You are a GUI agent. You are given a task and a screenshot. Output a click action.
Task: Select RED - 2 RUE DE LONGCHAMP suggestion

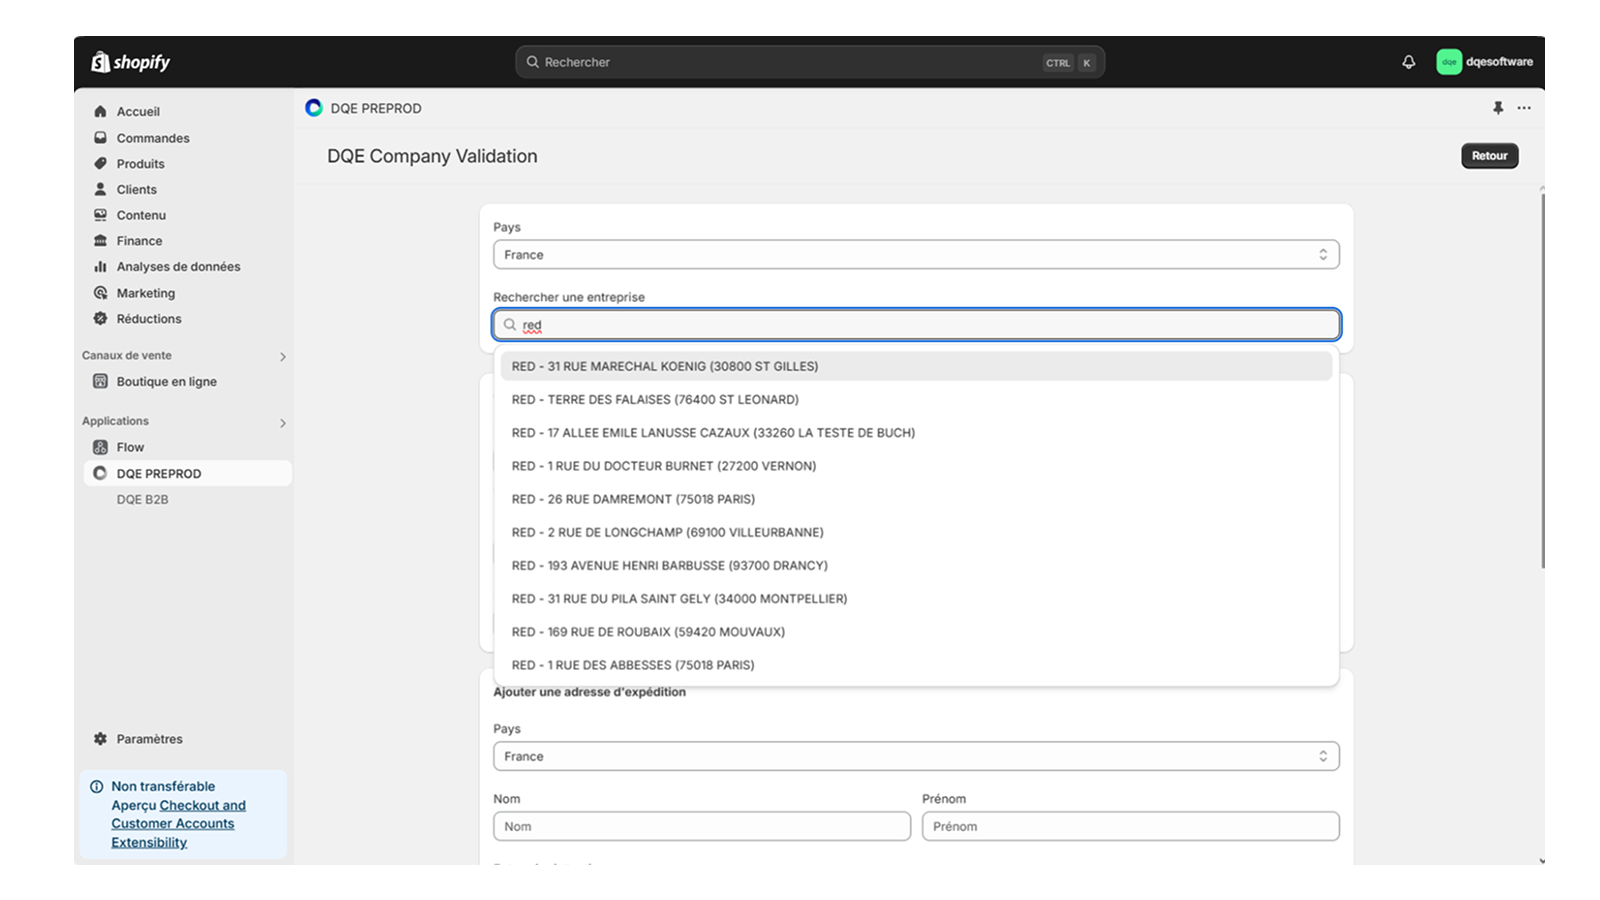click(916, 532)
